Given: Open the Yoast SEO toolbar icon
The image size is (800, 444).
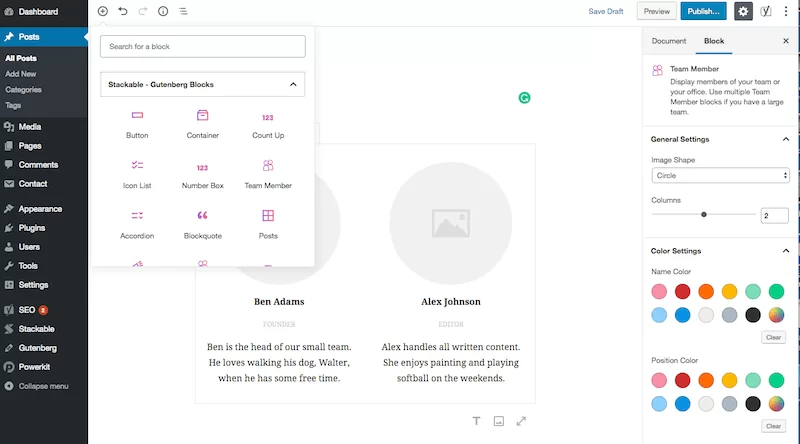Looking at the screenshot, I should click(766, 11).
